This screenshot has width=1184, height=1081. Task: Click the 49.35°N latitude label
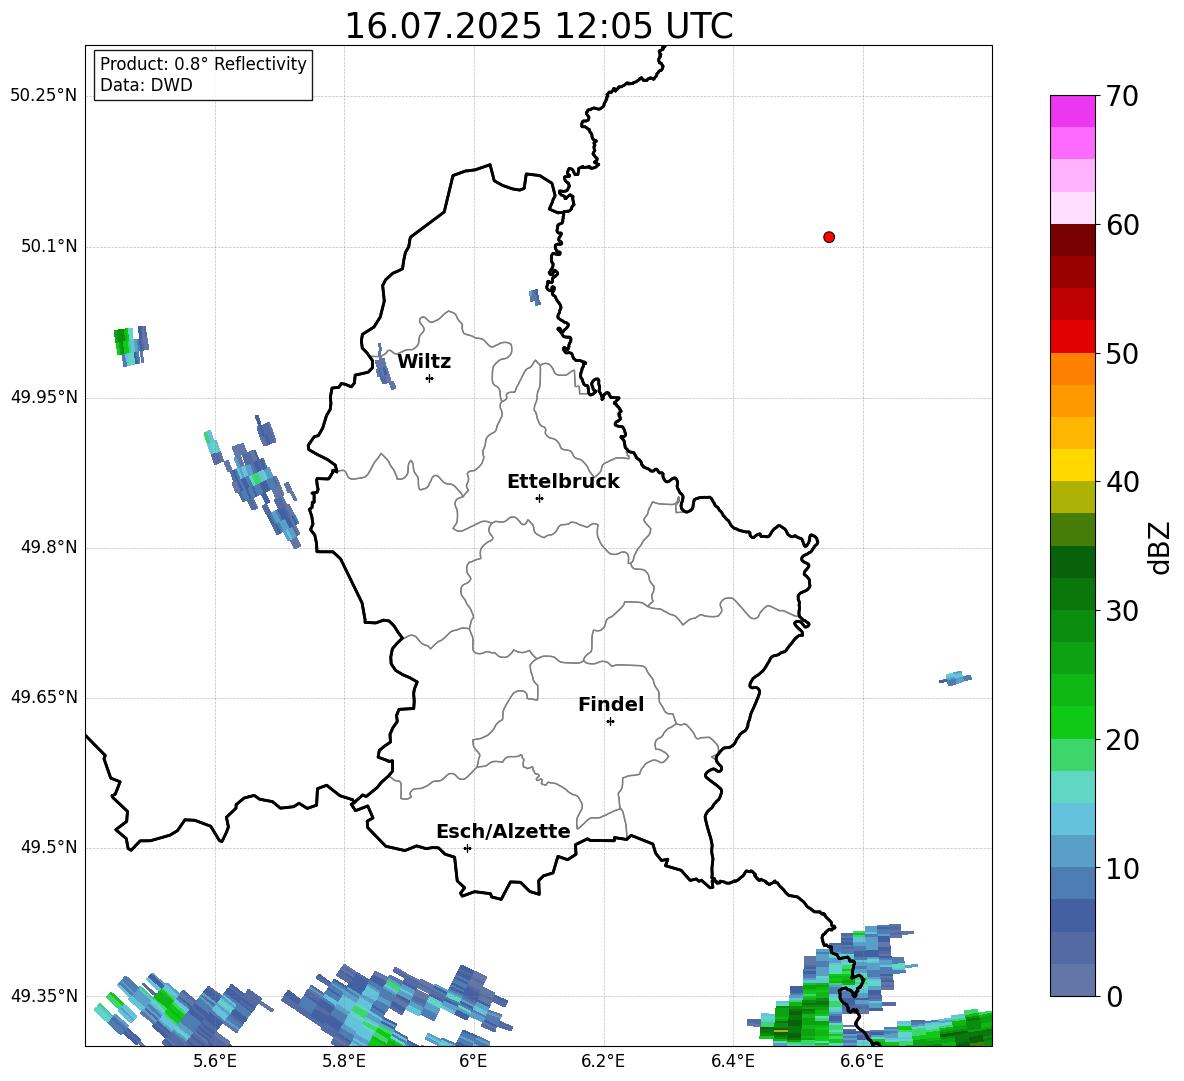pyautogui.click(x=44, y=996)
